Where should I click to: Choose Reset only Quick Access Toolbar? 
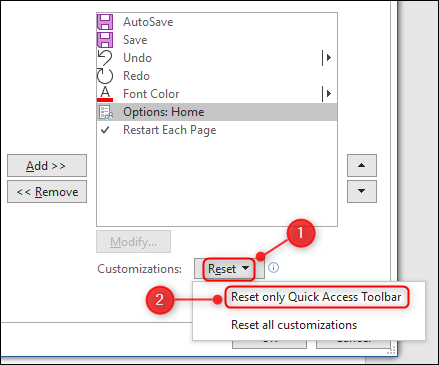coord(316,297)
